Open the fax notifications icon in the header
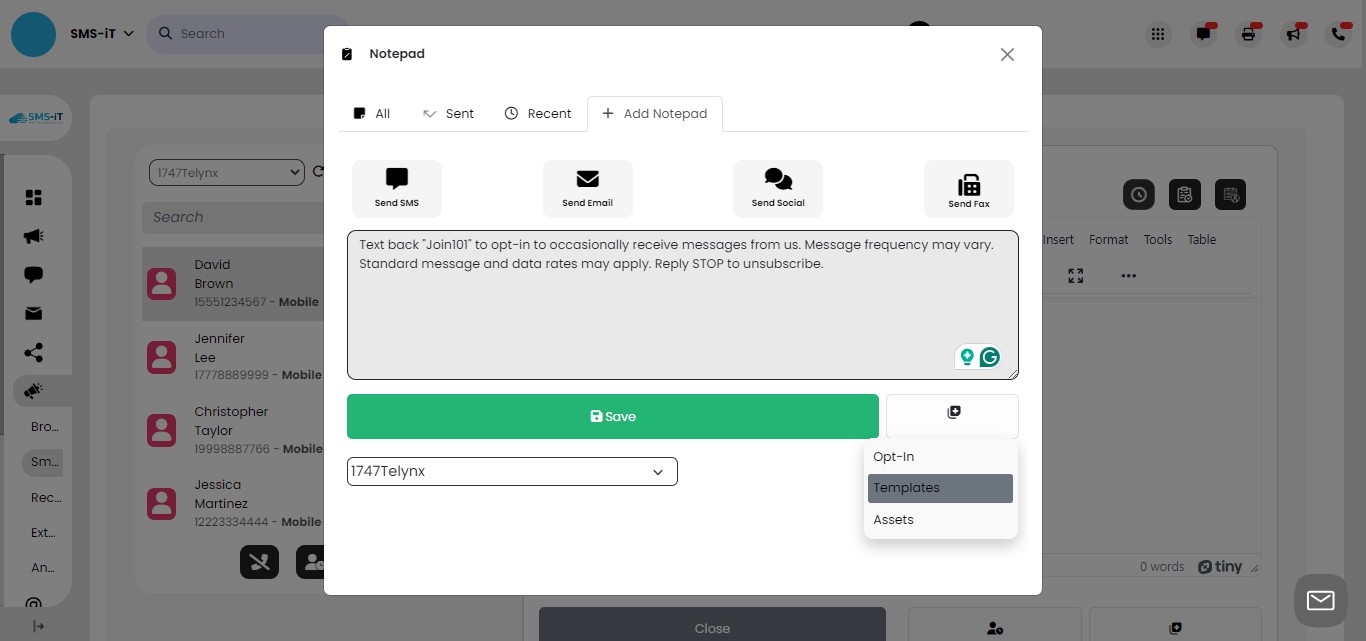The width and height of the screenshot is (1366, 641). pos(1247,33)
